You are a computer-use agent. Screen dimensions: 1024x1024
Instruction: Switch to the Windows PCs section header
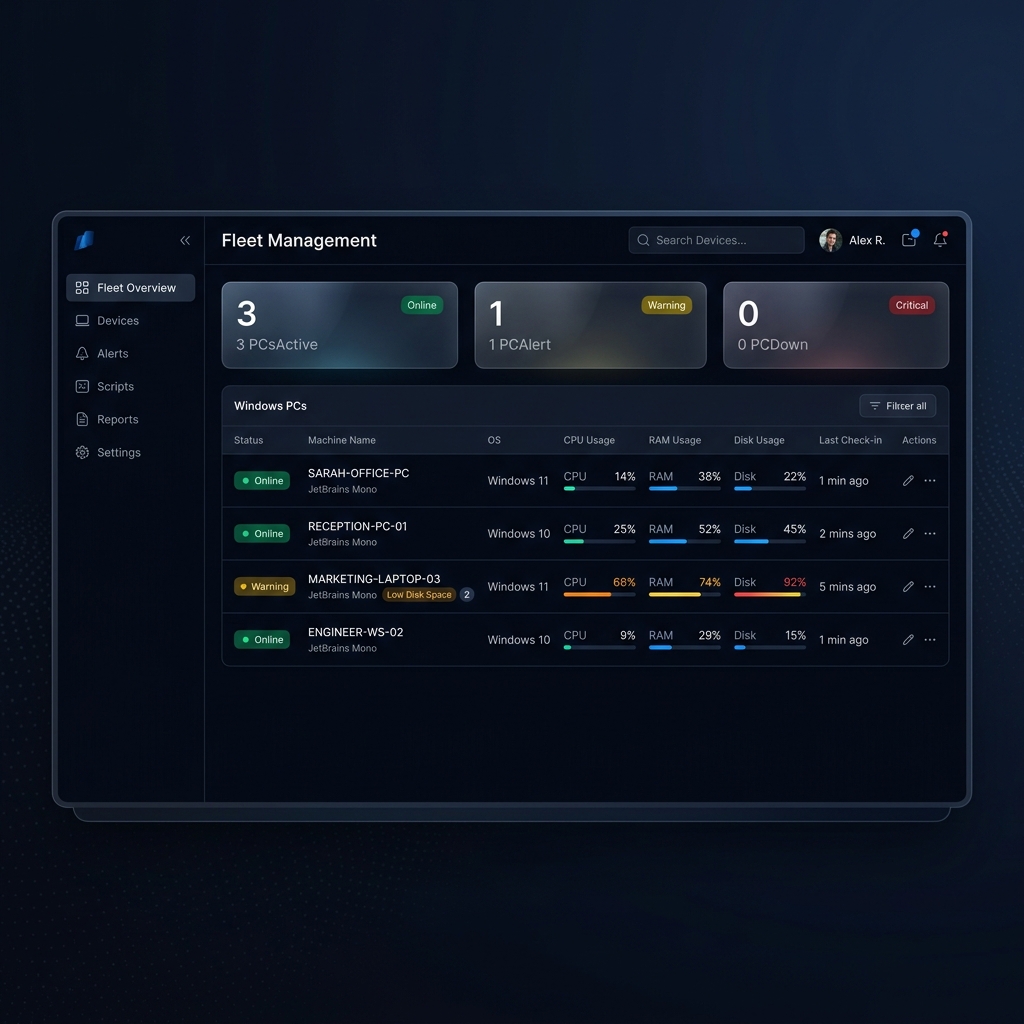(270, 406)
